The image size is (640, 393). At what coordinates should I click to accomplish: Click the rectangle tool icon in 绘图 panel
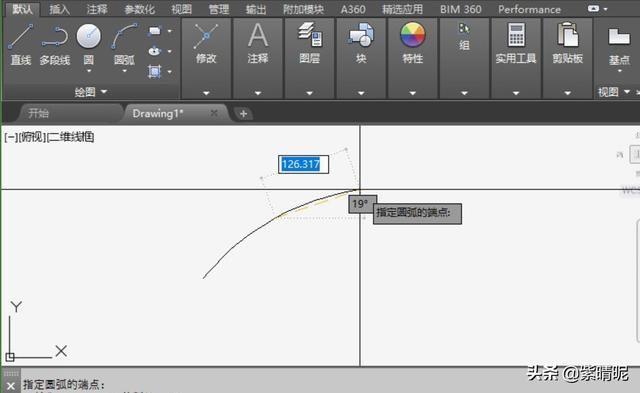click(155, 31)
